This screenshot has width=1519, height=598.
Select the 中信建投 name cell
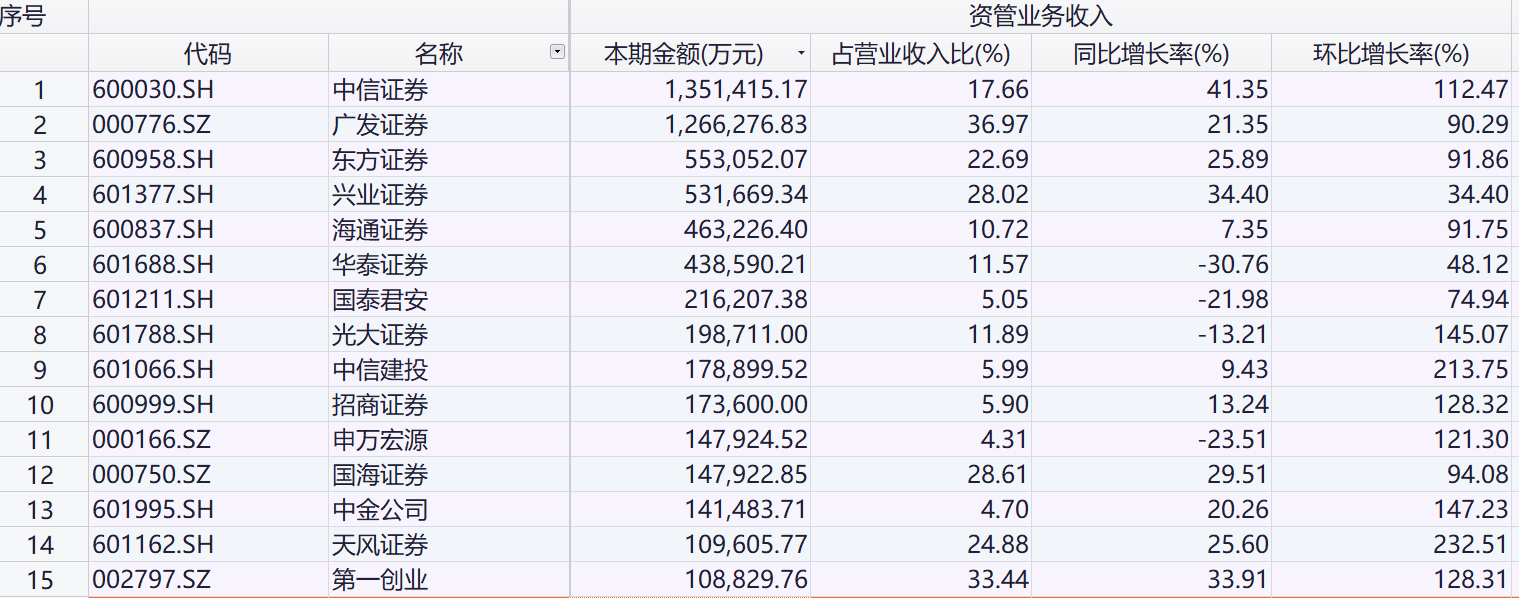[449, 370]
